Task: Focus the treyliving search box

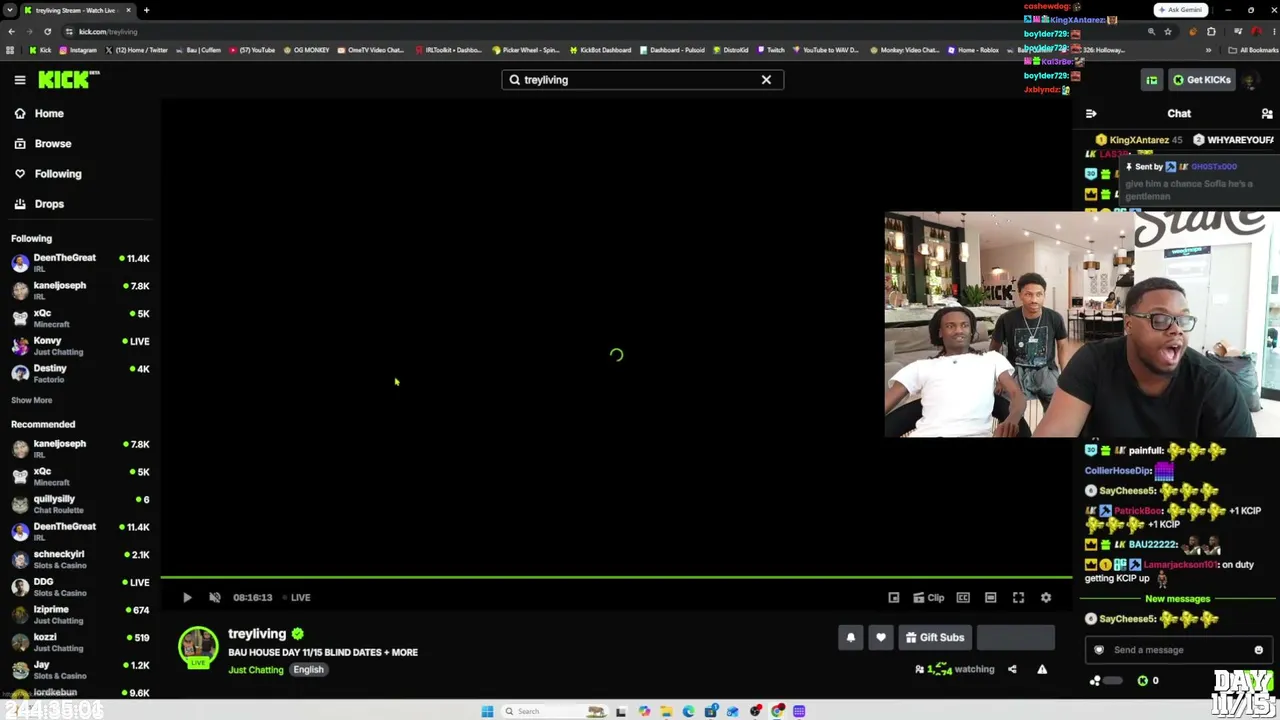Action: click(642, 80)
